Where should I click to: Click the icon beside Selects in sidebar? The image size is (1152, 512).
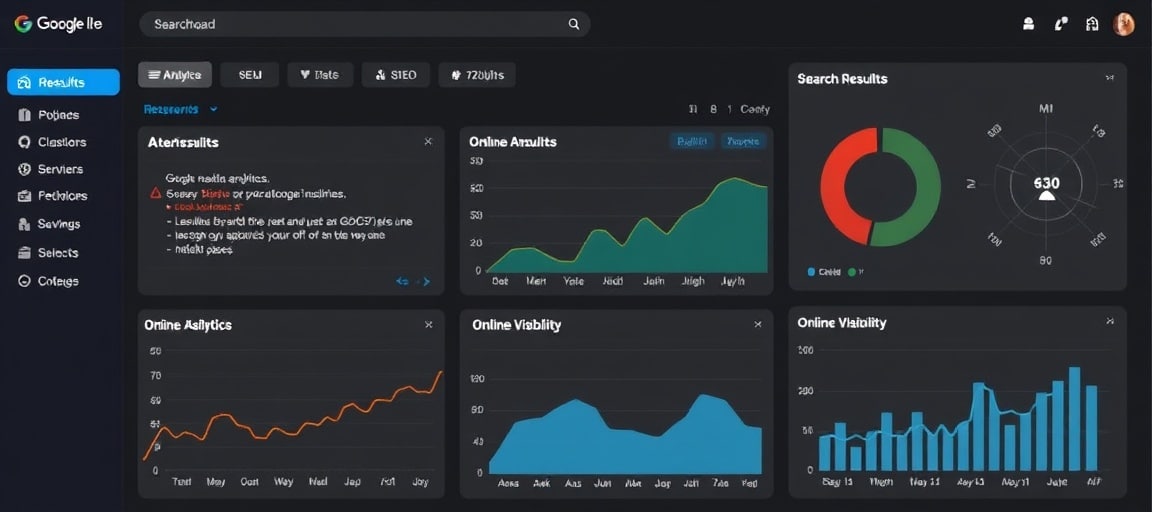(24, 253)
